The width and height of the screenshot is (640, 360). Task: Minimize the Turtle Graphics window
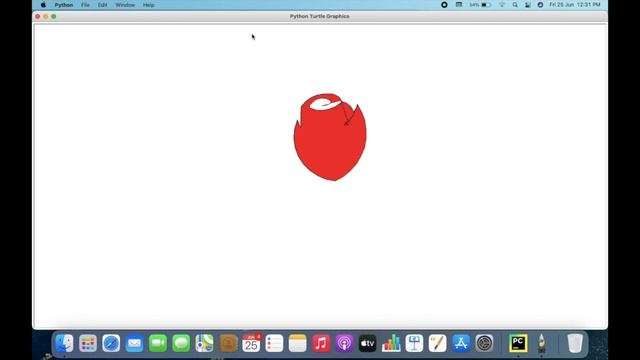pyautogui.click(x=46, y=16)
